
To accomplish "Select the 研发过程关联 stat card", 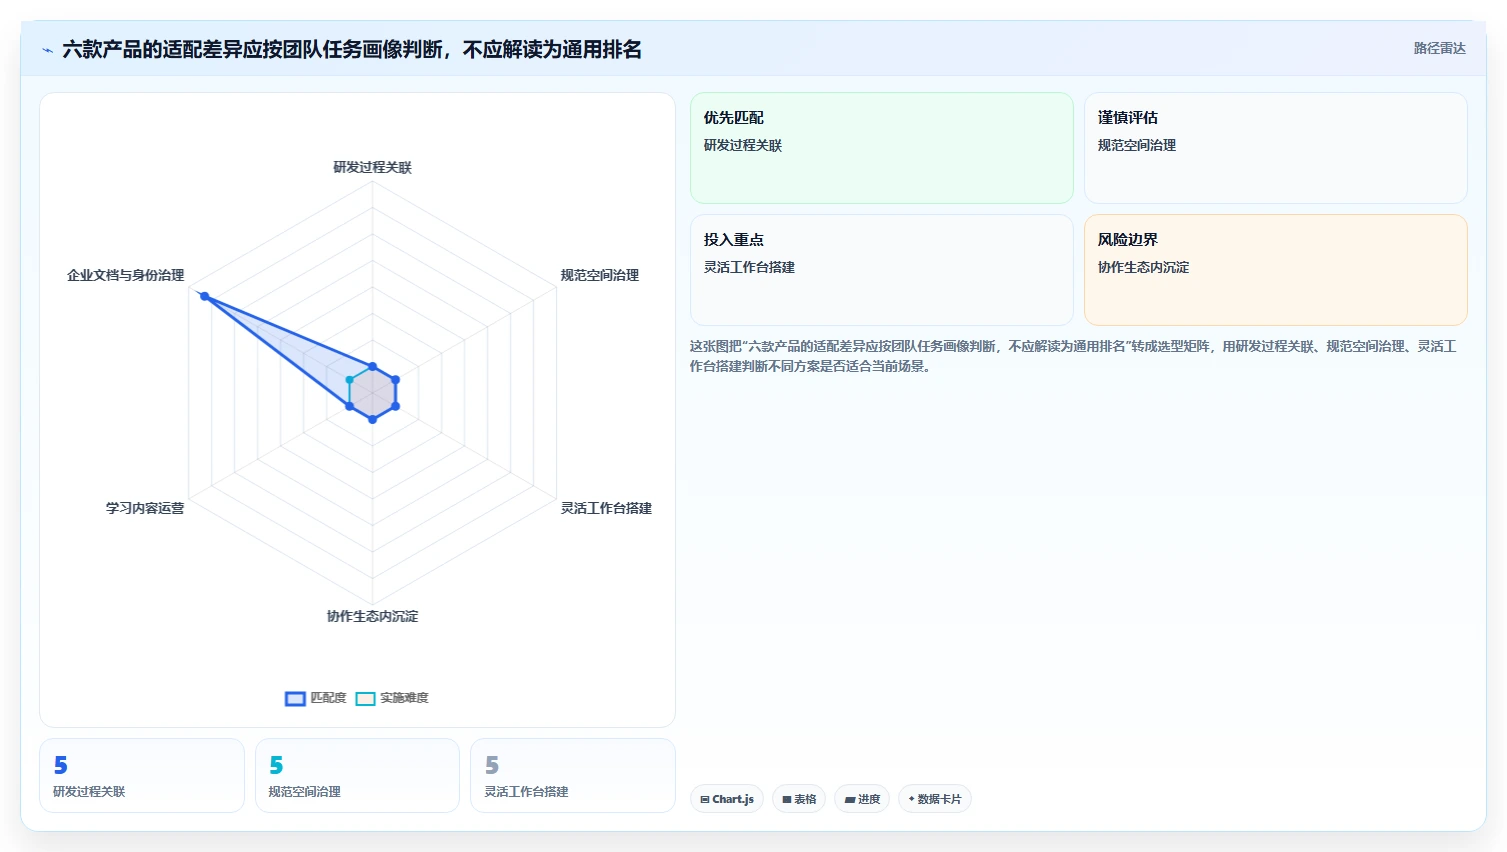I will pyautogui.click(x=142, y=776).
